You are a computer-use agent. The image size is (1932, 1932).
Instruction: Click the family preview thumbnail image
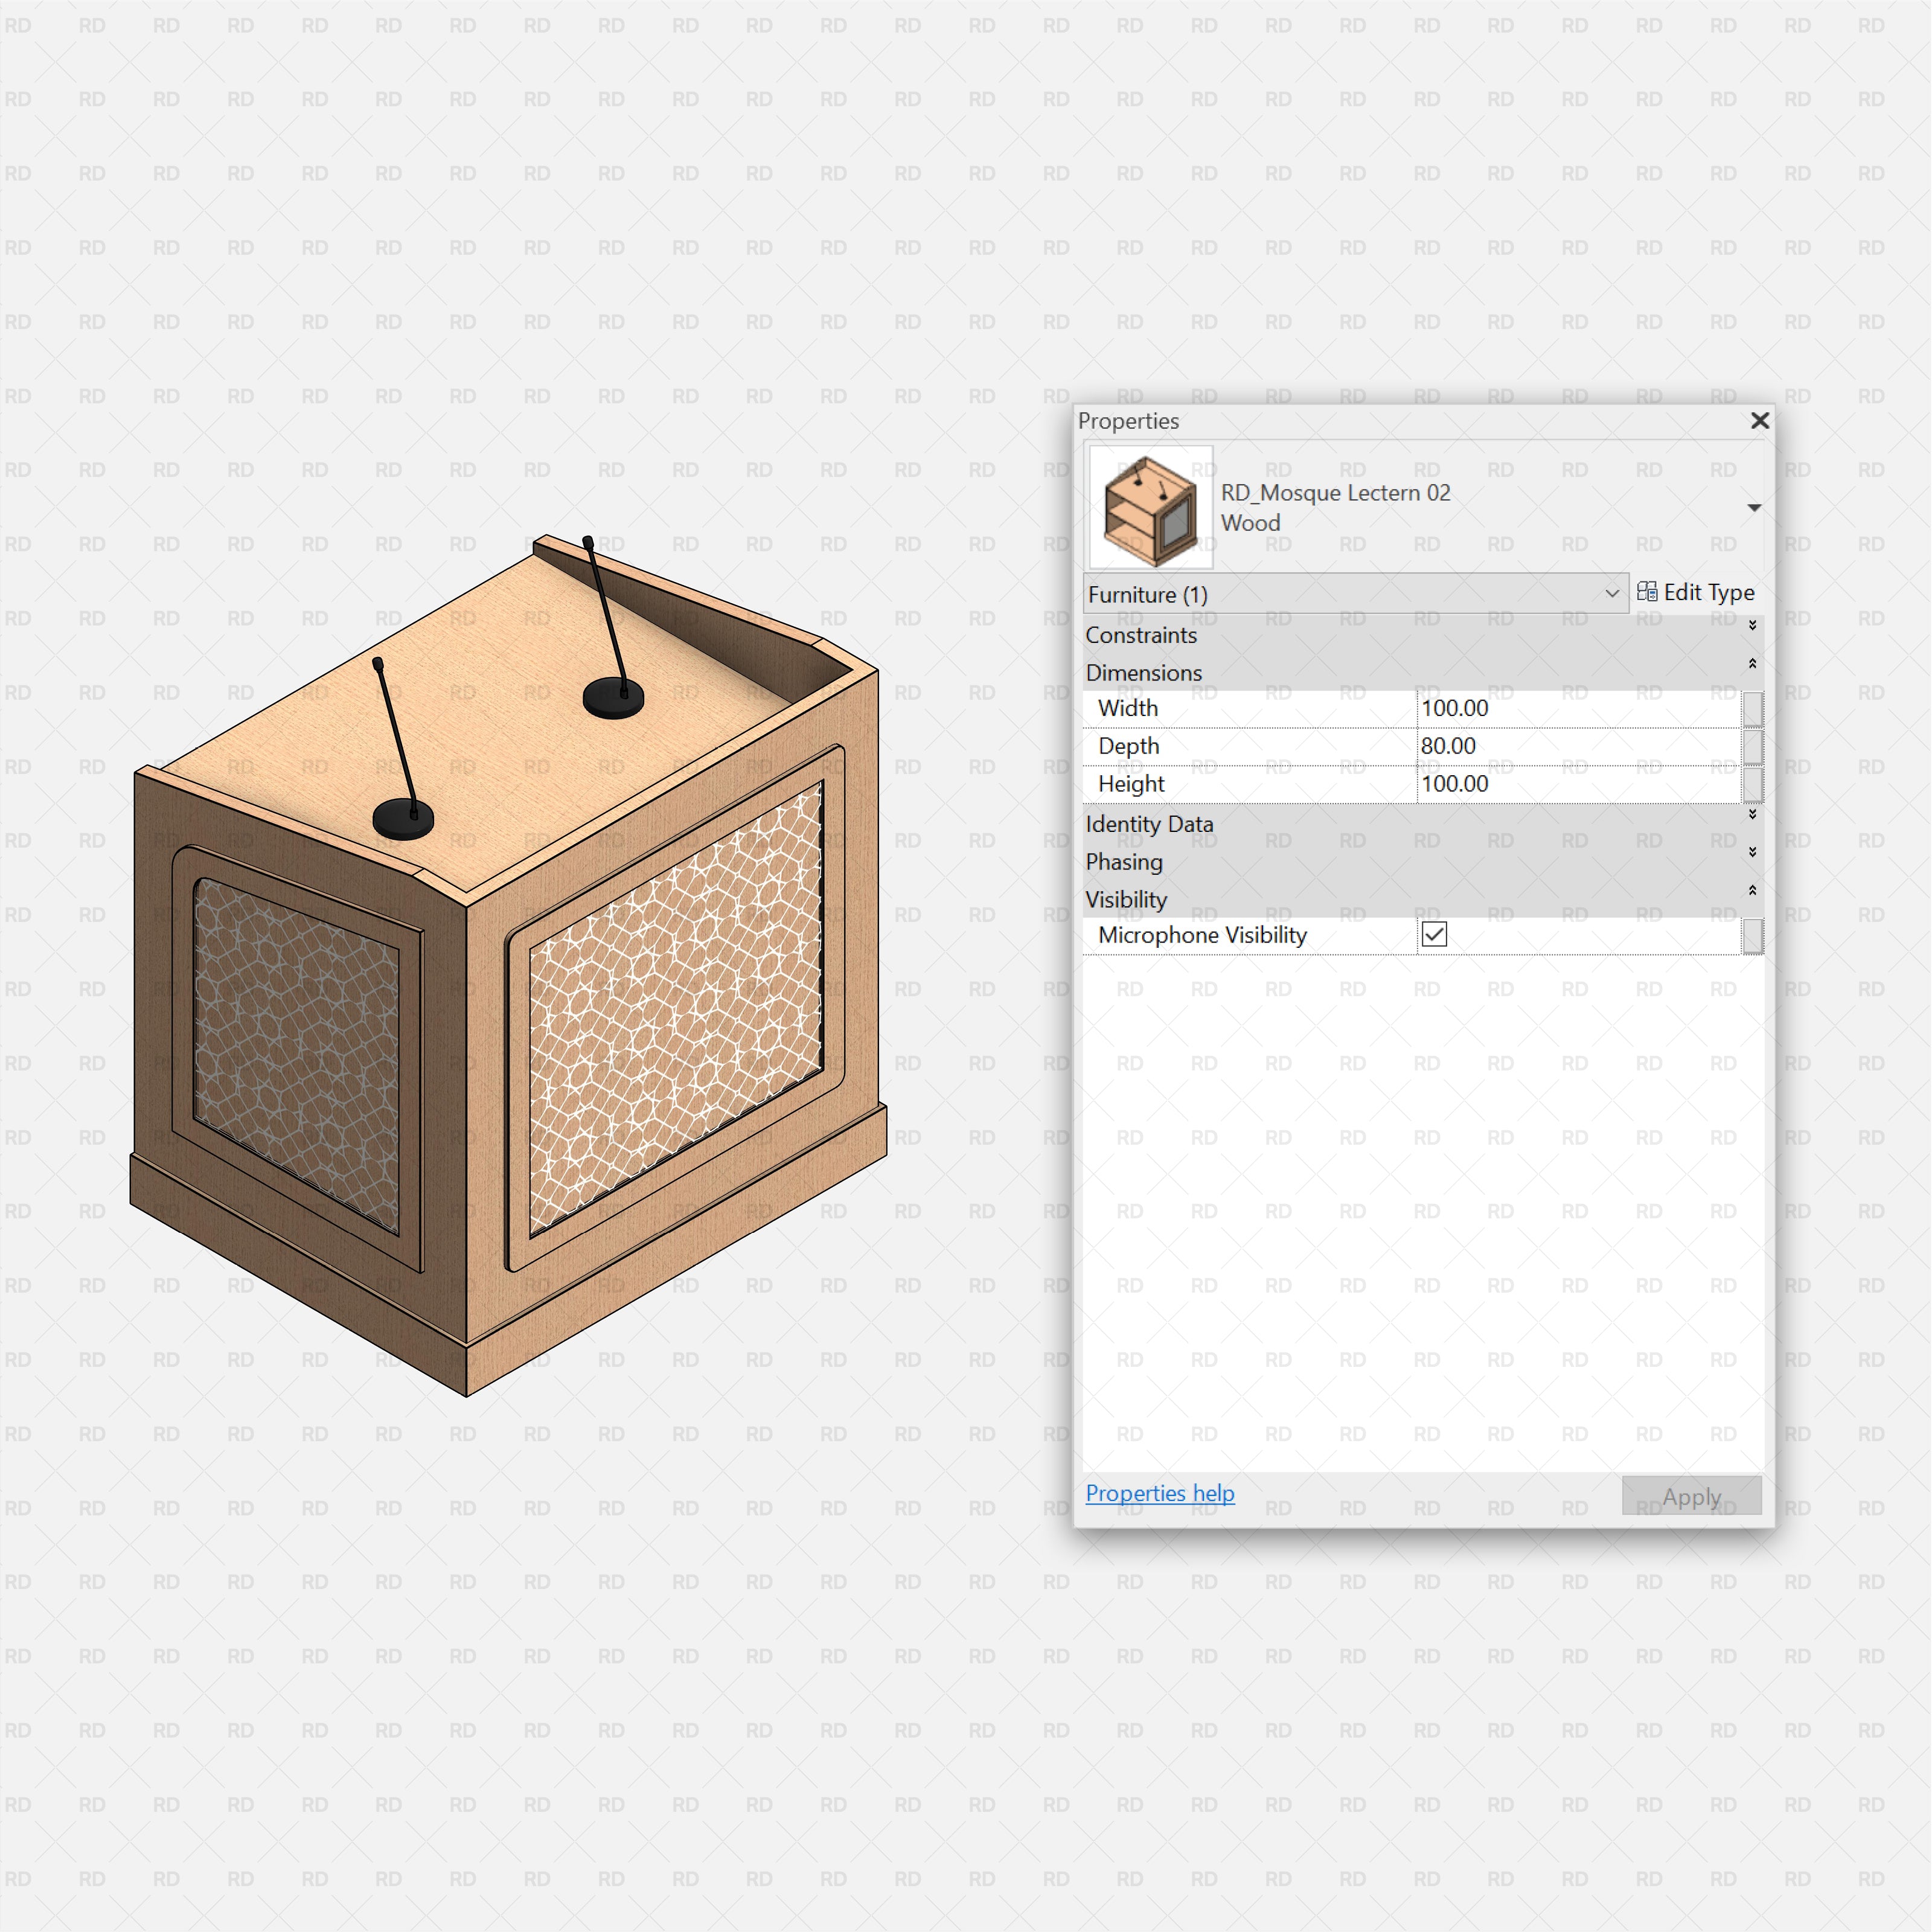[x=1150, y=506]
